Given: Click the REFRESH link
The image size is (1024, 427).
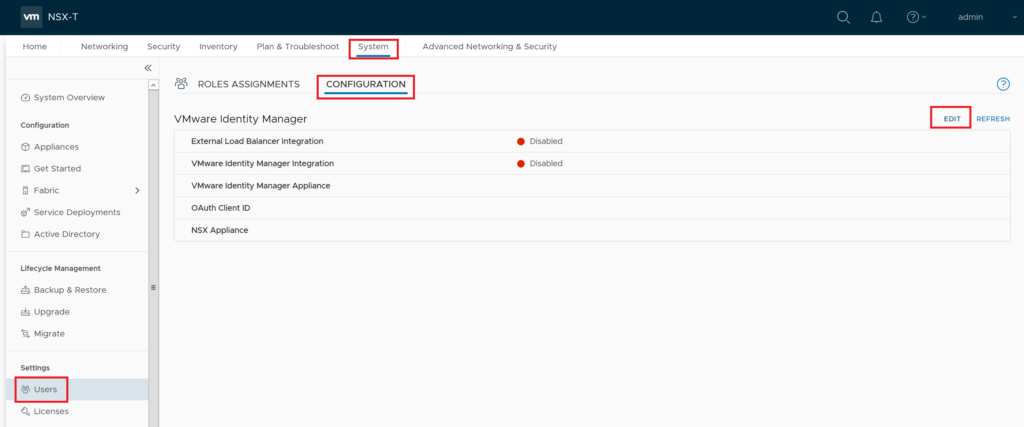Looking at the screenshot, I should coord(993,119).
